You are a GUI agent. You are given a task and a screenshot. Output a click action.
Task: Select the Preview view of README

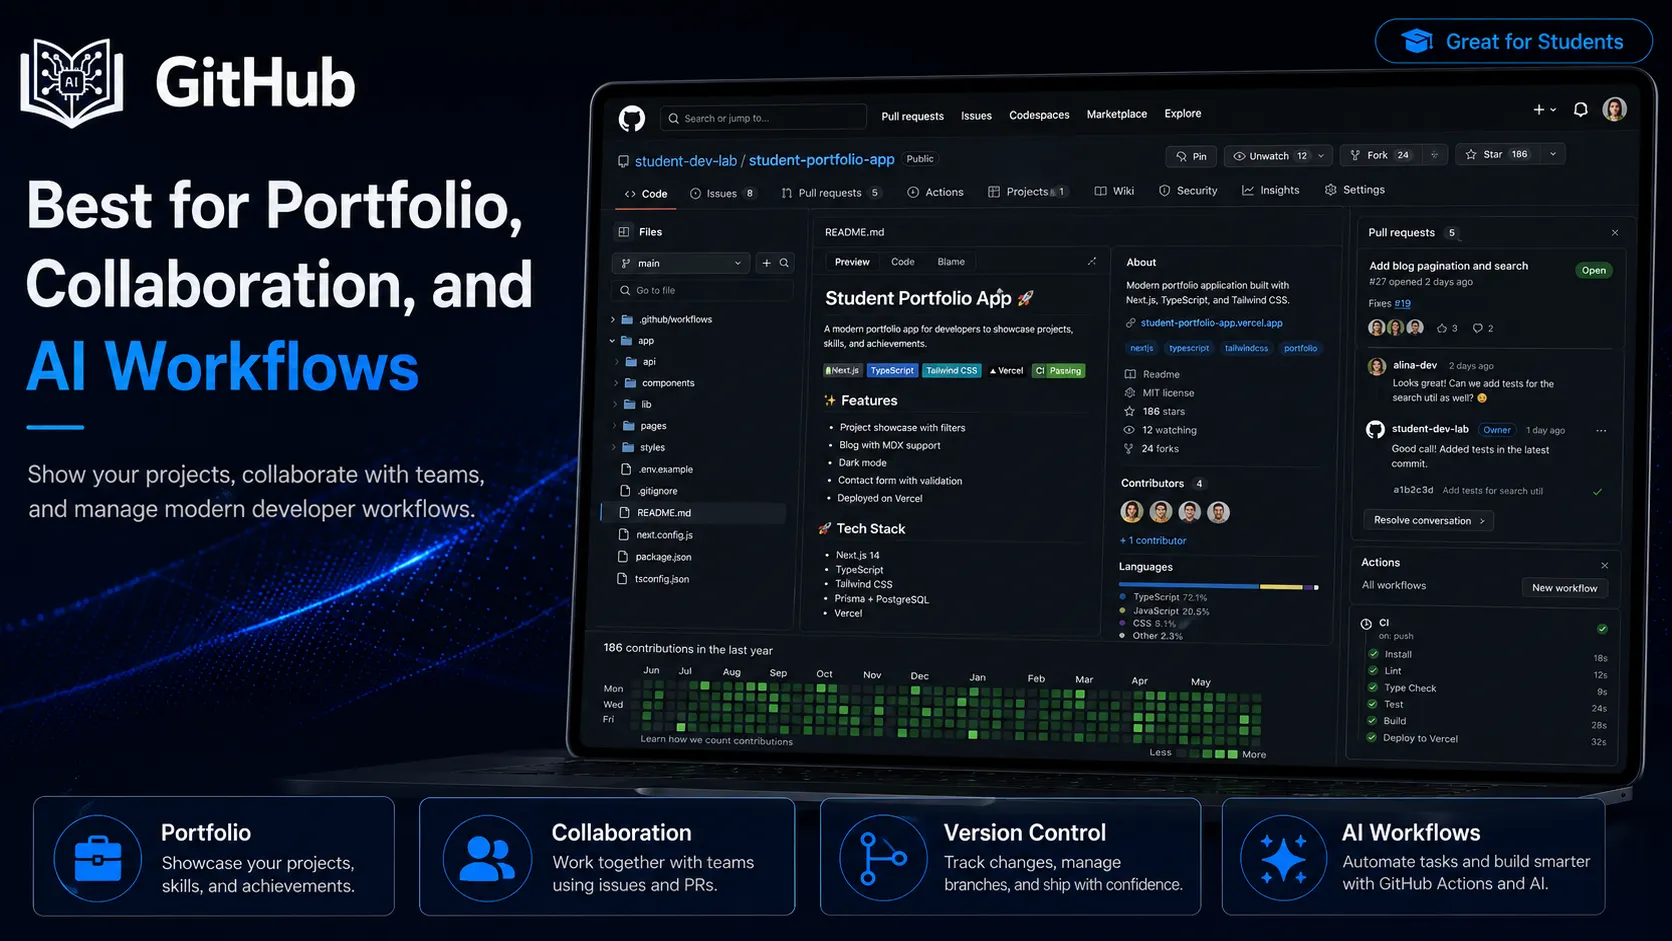click(x=852, y=262)
